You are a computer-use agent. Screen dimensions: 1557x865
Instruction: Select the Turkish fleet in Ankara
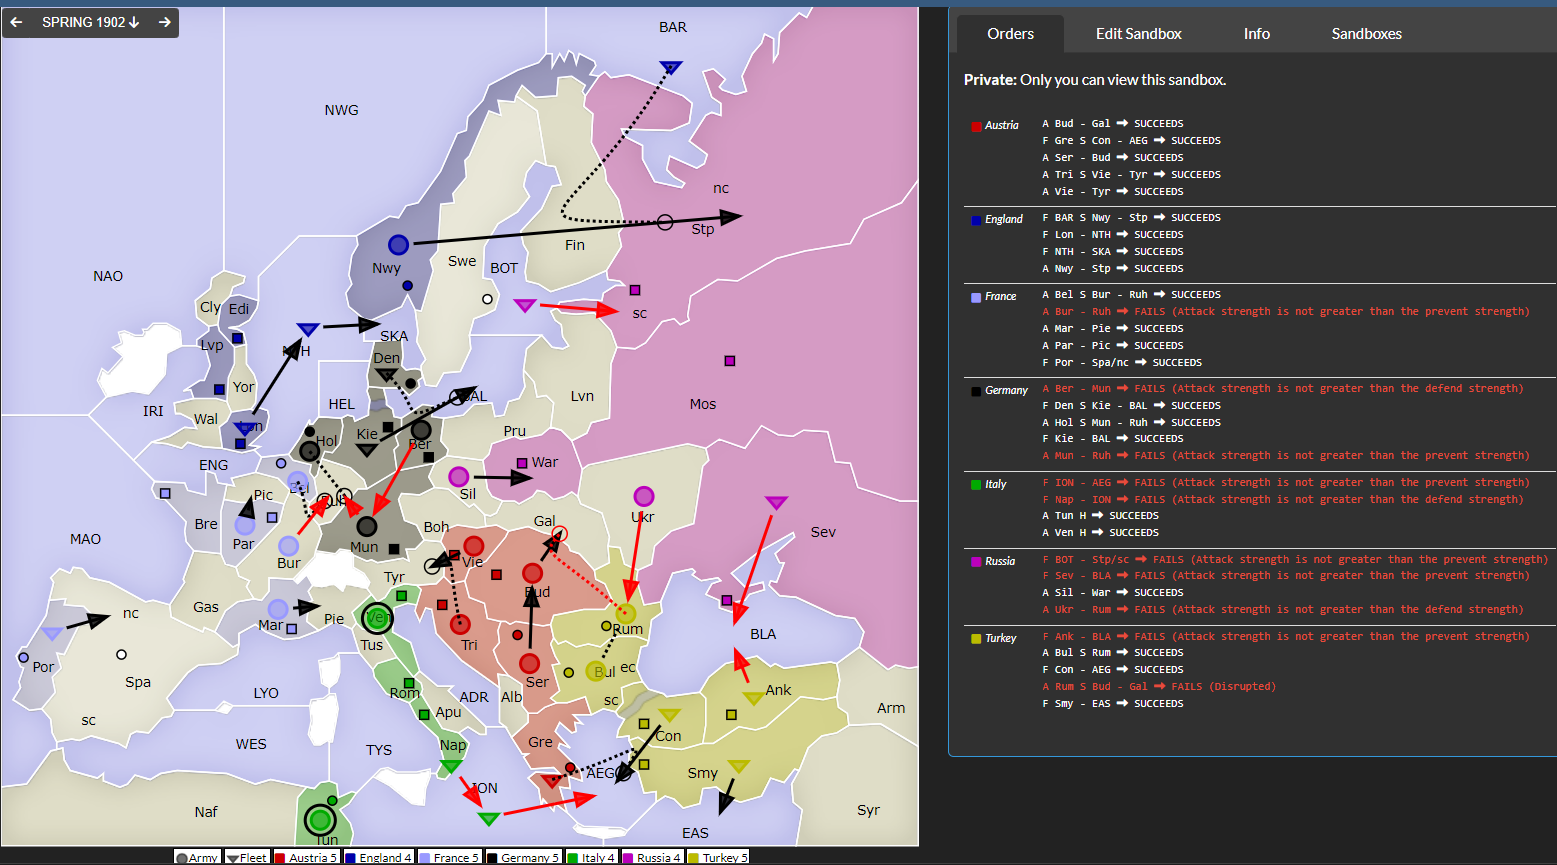[x=753, y=698]
